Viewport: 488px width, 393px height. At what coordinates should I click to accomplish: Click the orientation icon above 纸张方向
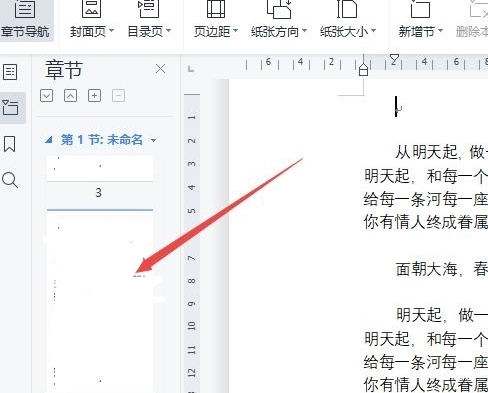click(x=279, y=9)
